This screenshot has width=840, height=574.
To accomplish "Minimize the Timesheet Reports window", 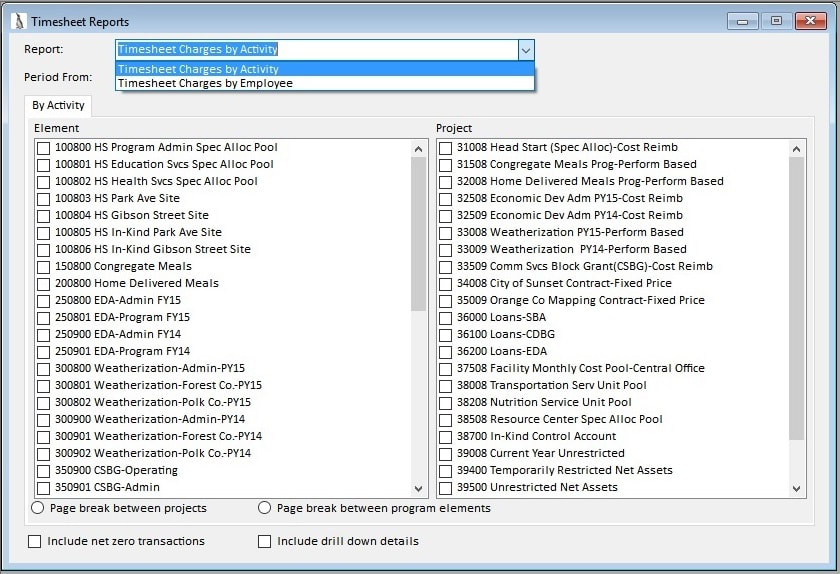I will click(742, 21).
